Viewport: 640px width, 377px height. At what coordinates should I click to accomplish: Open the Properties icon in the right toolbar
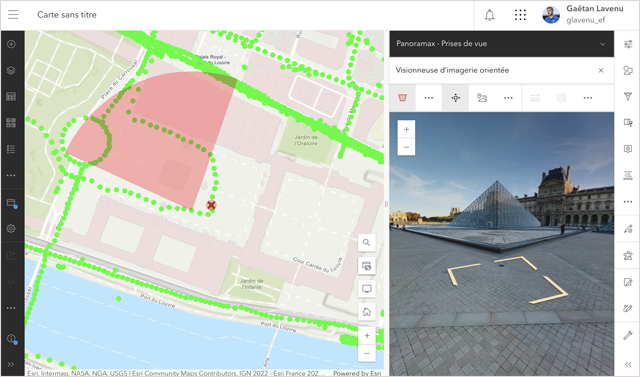point(628,44)
